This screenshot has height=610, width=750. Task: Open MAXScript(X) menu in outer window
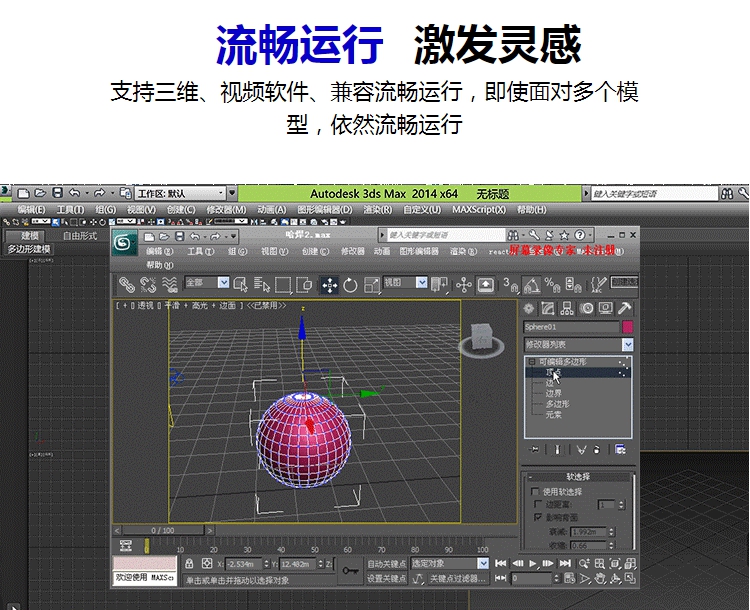(x=479, y=210)
